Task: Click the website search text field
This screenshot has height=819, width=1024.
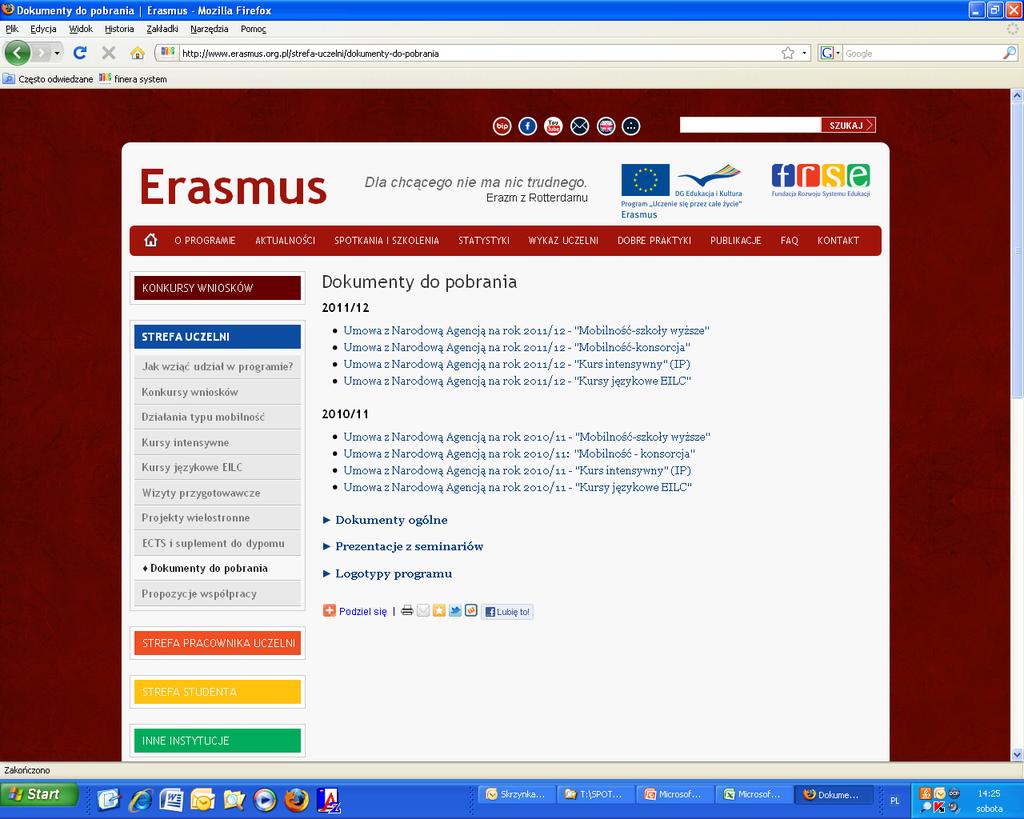Action: 750,125
